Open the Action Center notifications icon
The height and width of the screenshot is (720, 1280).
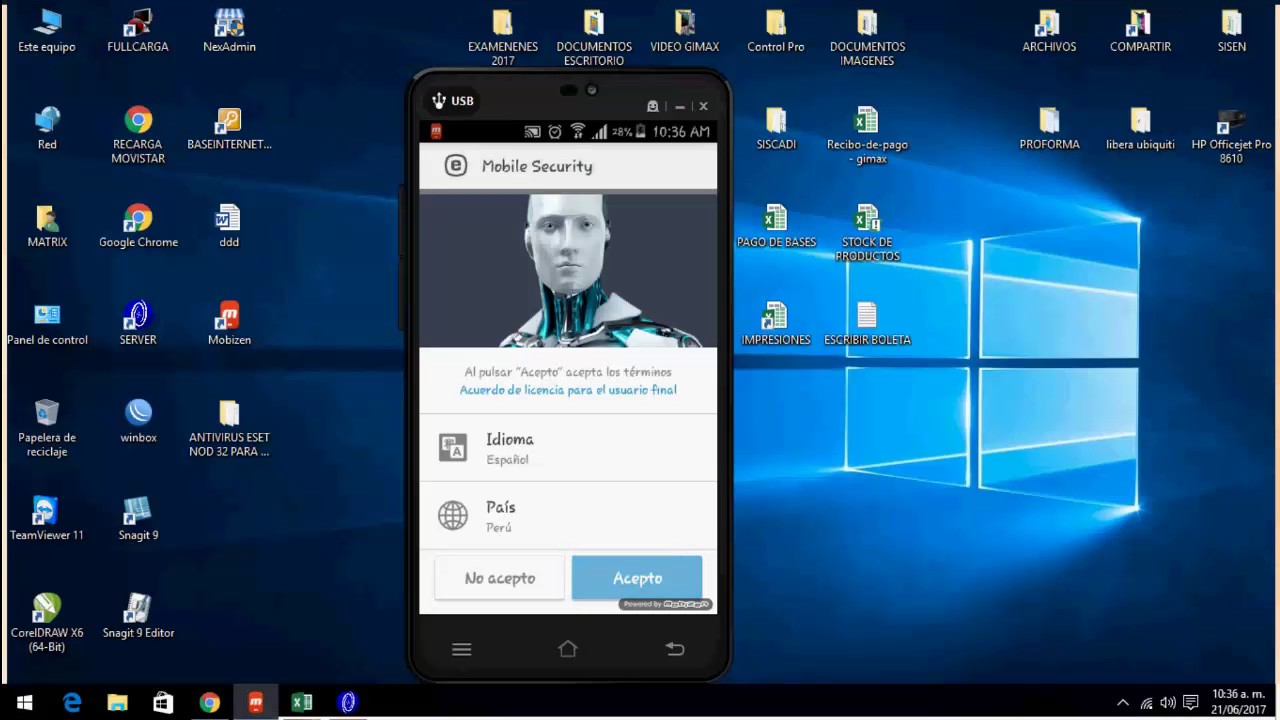pyautogui.click(x=1190, y=702)
